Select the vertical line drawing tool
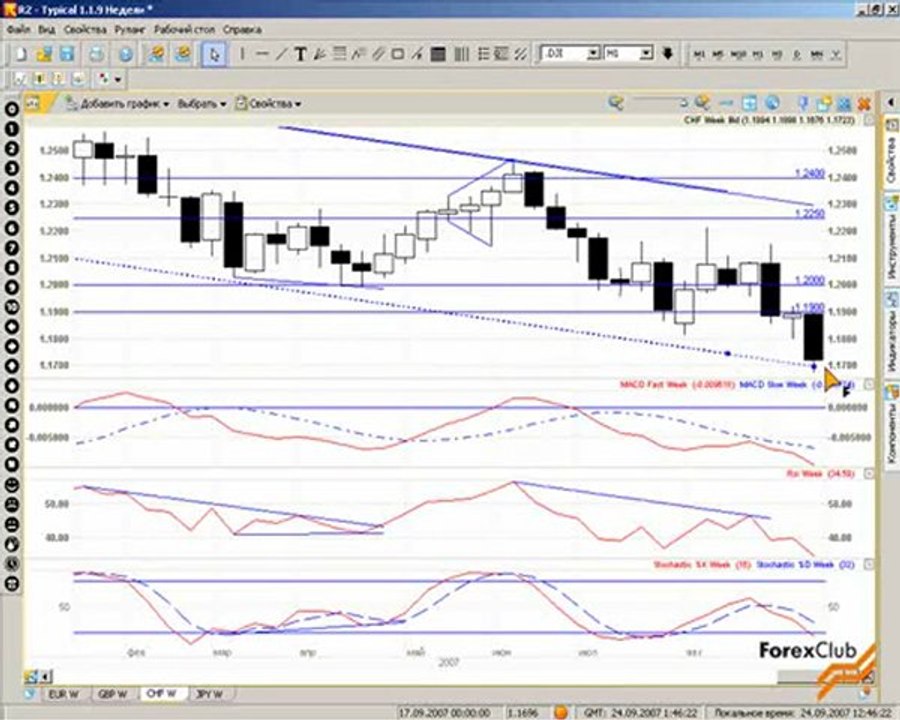Viewport: 900px width, 720px height. (242, 54)
